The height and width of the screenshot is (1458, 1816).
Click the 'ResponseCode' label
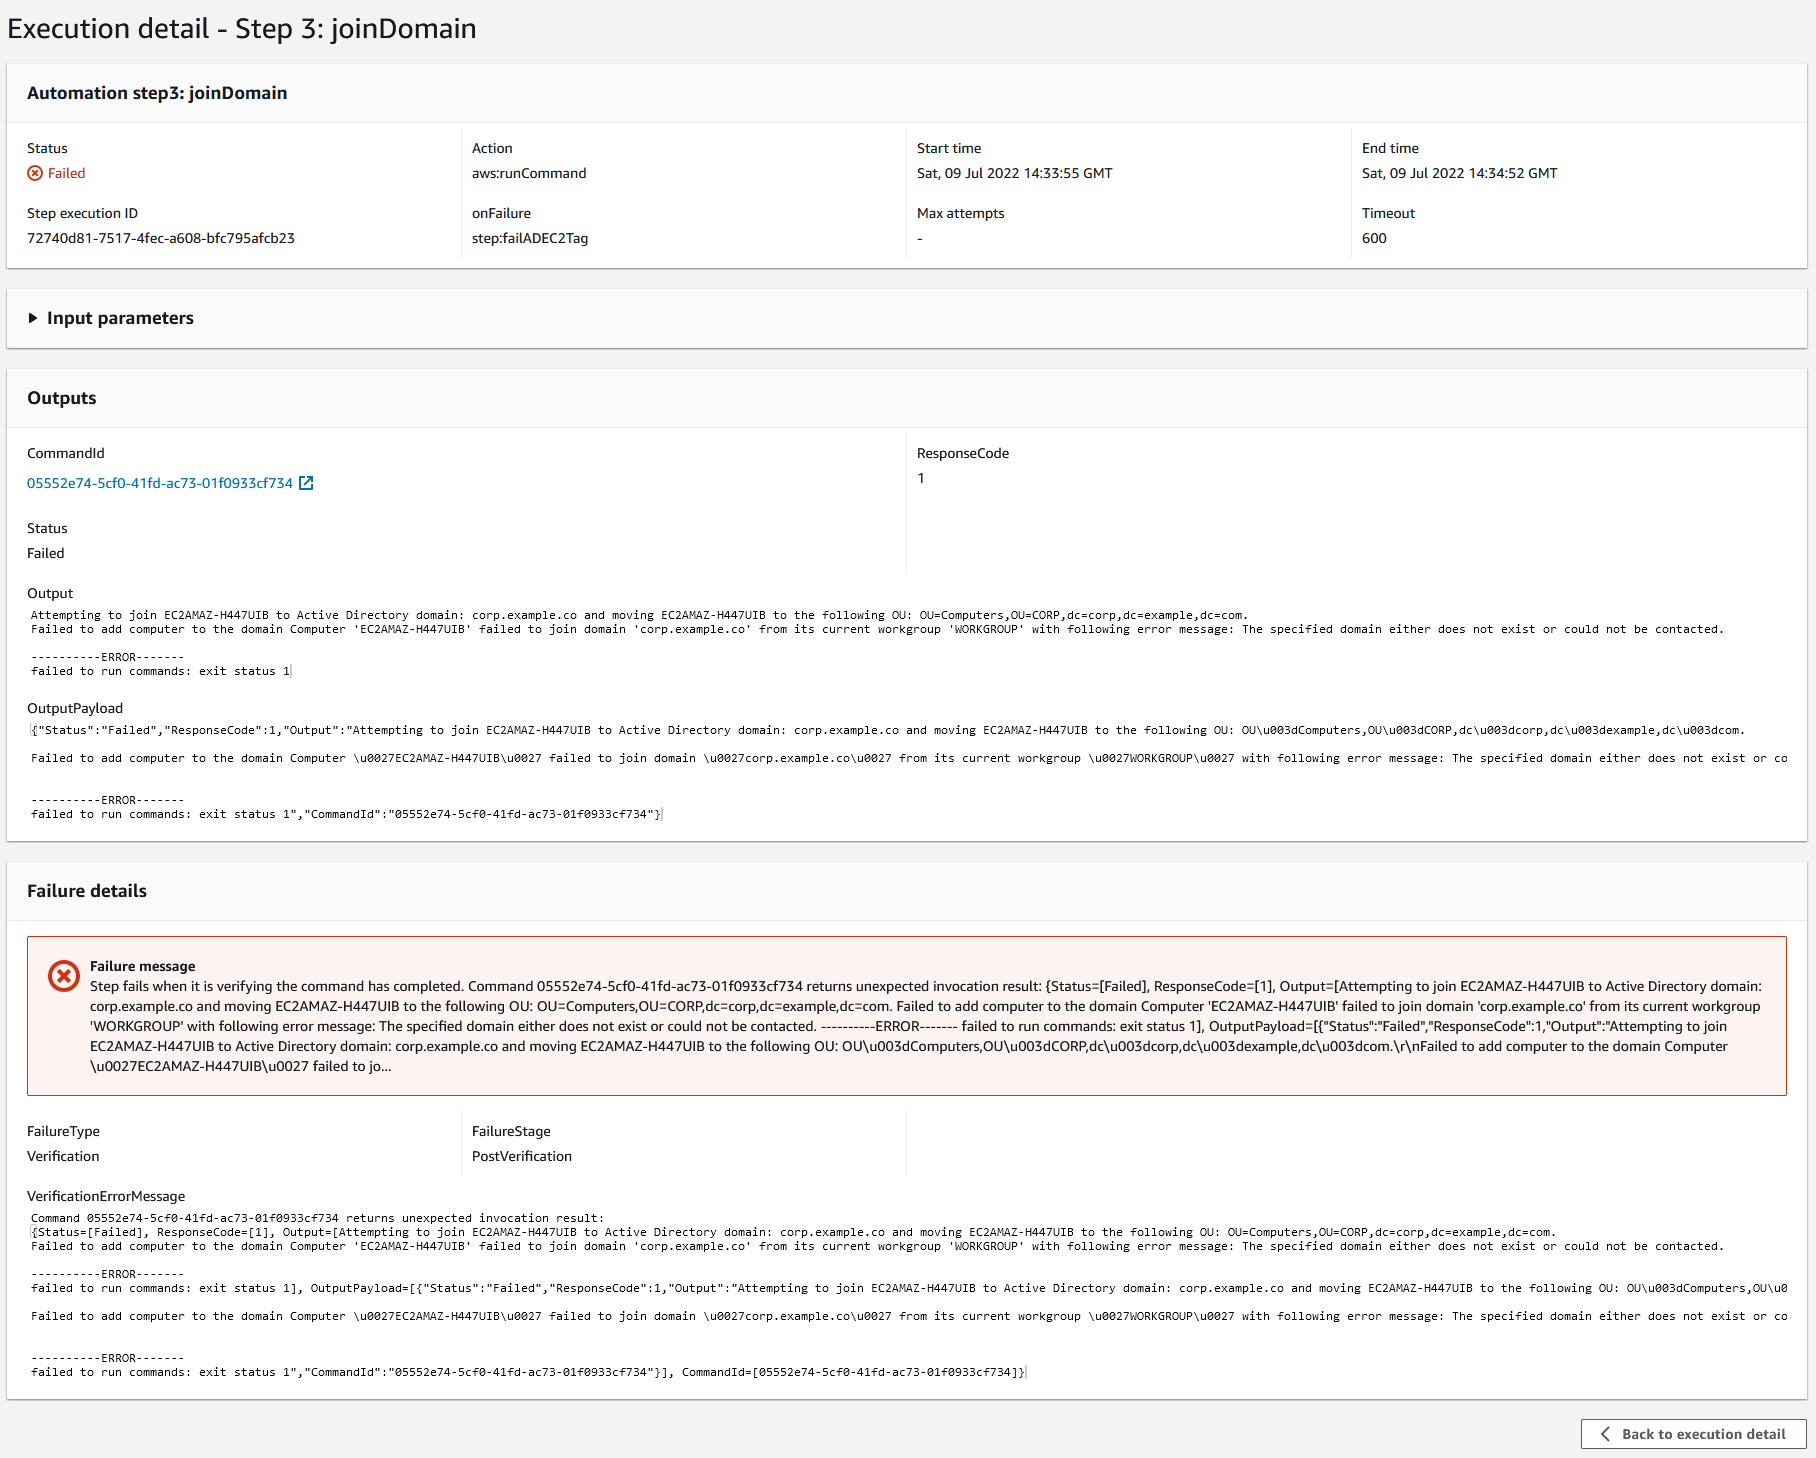(963, 453)
